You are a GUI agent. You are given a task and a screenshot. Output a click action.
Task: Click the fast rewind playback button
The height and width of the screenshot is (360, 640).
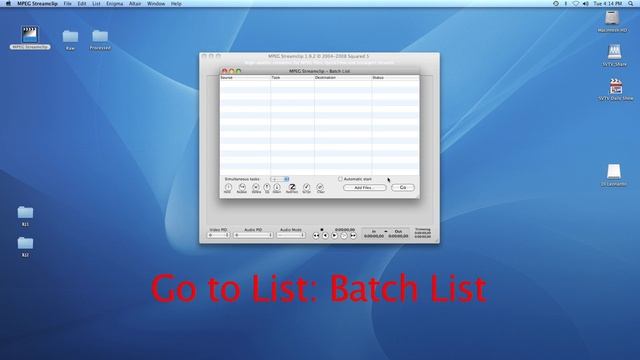[316, 236]
